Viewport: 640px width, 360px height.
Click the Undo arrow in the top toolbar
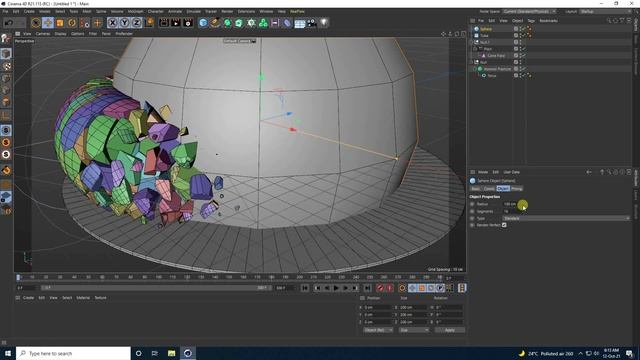coord(9,23)
